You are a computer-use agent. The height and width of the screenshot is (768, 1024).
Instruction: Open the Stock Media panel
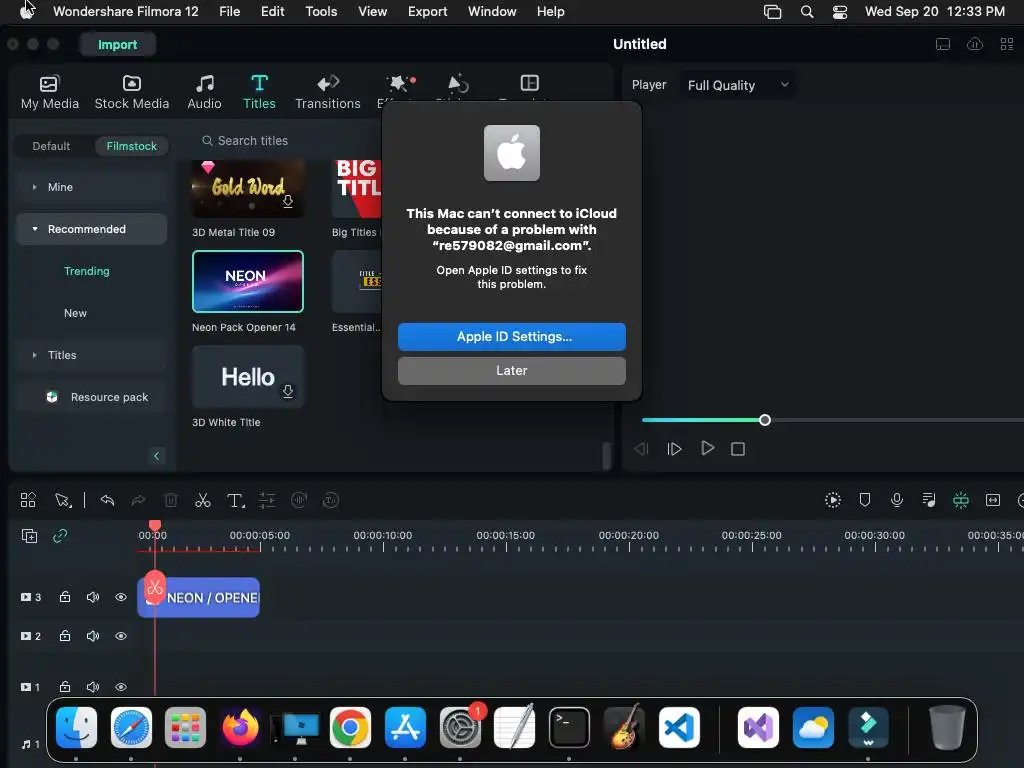131,92
